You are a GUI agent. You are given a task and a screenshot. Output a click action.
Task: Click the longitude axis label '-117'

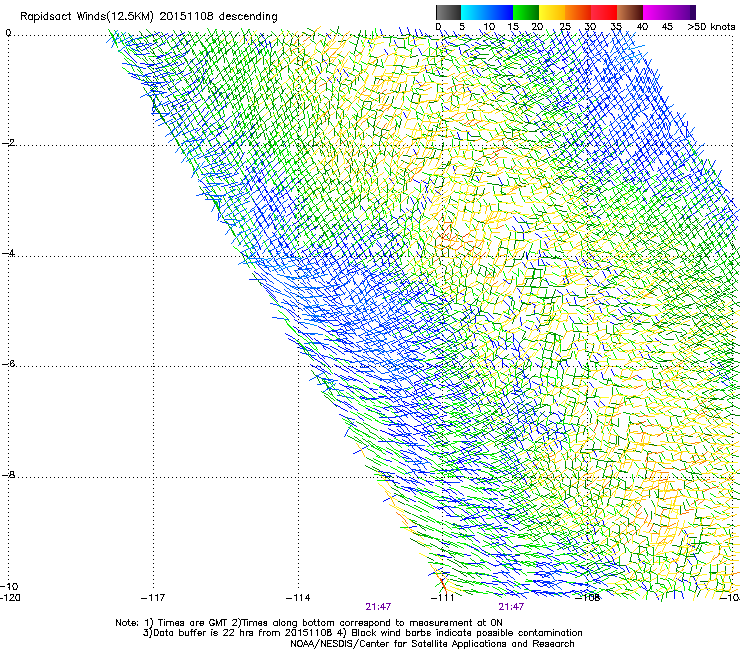(153, 598)
